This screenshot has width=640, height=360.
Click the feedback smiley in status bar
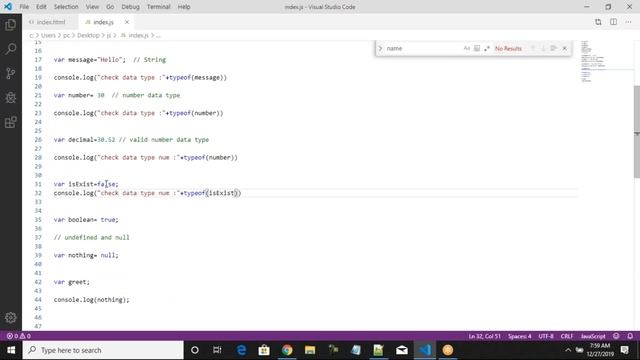616,336
